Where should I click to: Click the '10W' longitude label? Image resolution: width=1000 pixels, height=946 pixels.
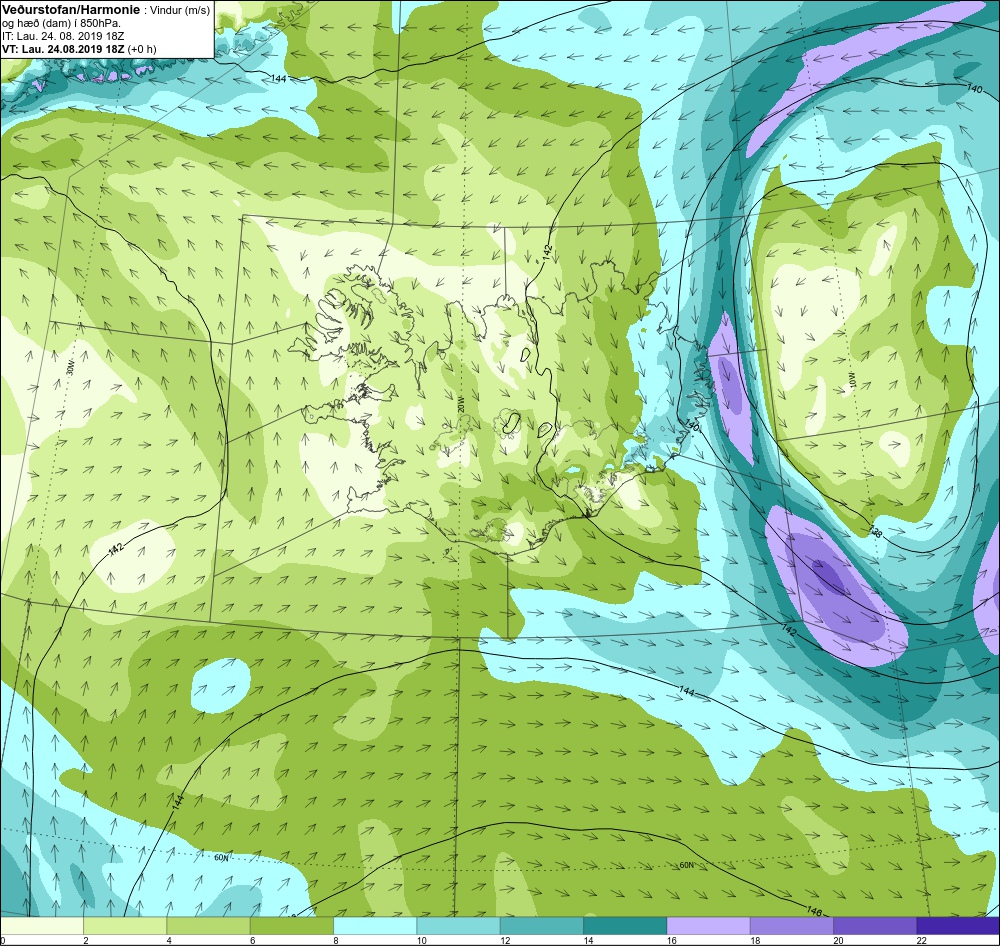coord(853,381)
